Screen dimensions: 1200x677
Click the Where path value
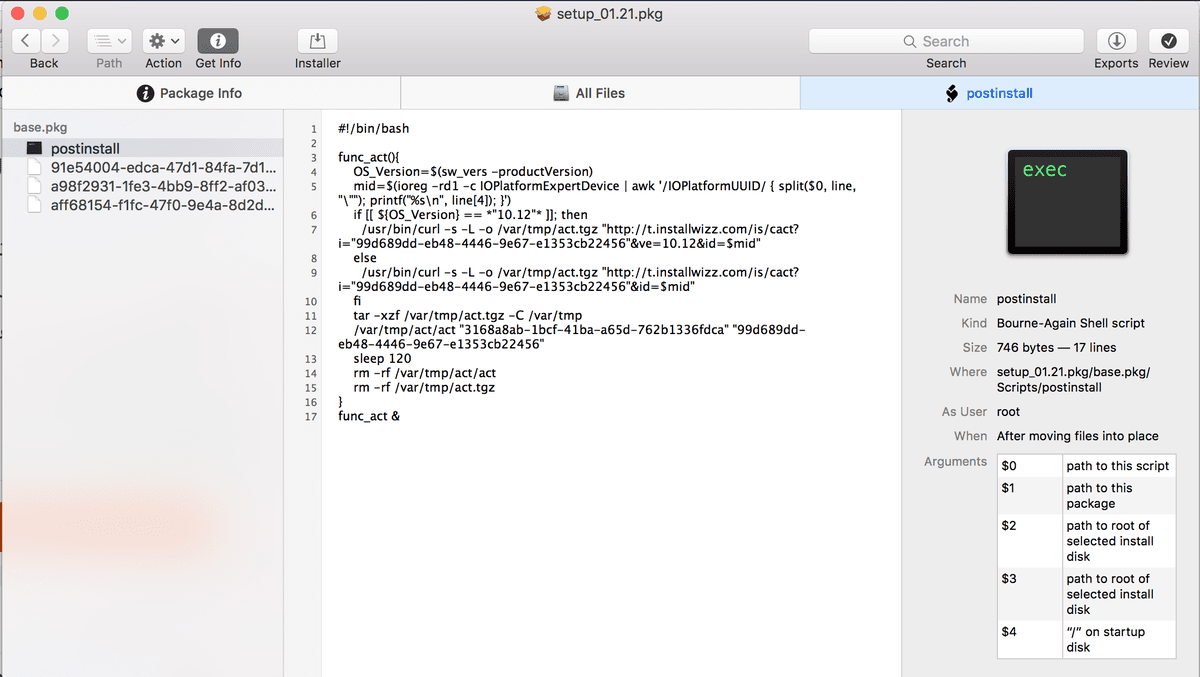click(x=1074, y=379)
